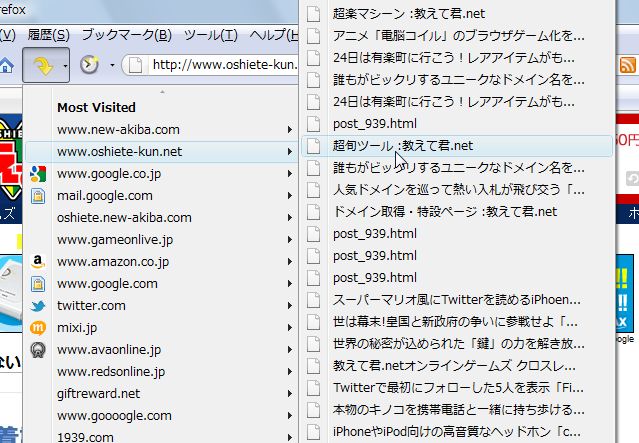This screenshot has height=443, width=639.
Task: Click the Google favicon beside www.google.co.jp
Action: (x=38, y=174)
